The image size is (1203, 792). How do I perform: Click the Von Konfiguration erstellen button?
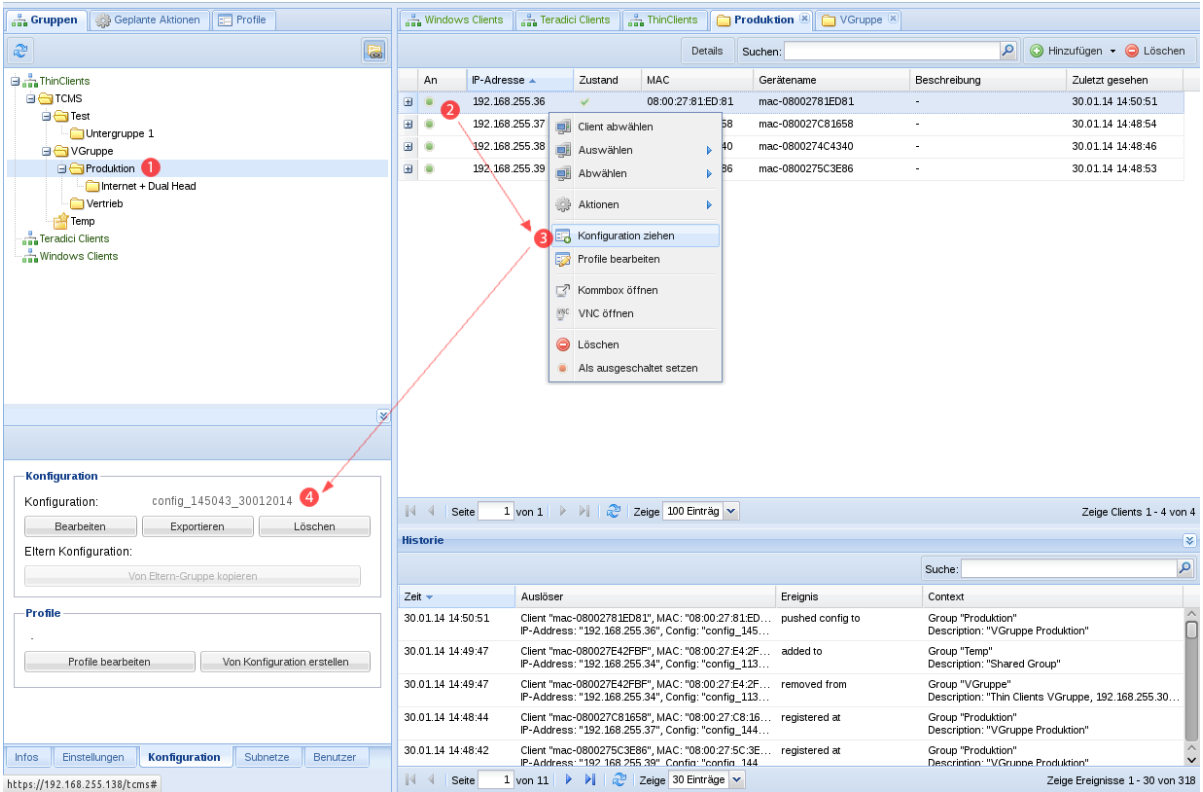coord(285,661)
